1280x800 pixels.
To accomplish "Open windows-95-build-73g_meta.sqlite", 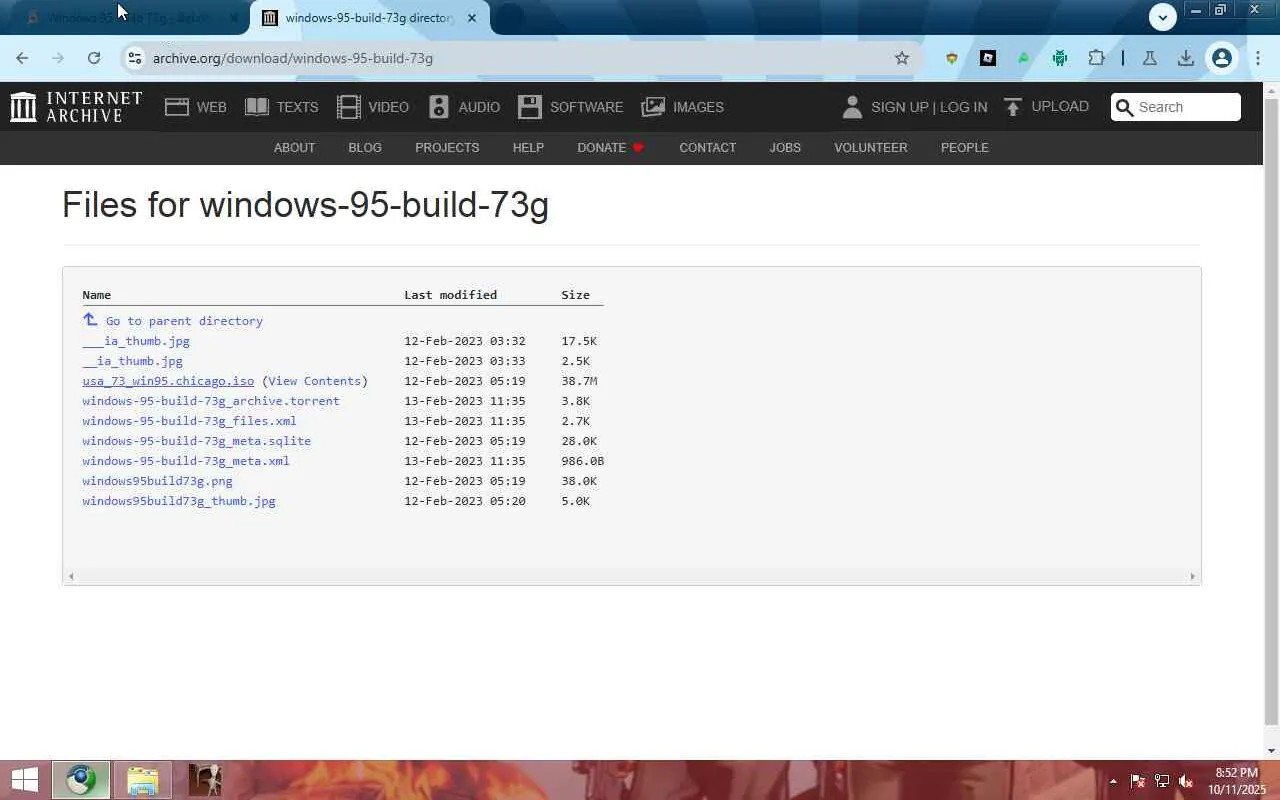I will pos(197,441).
